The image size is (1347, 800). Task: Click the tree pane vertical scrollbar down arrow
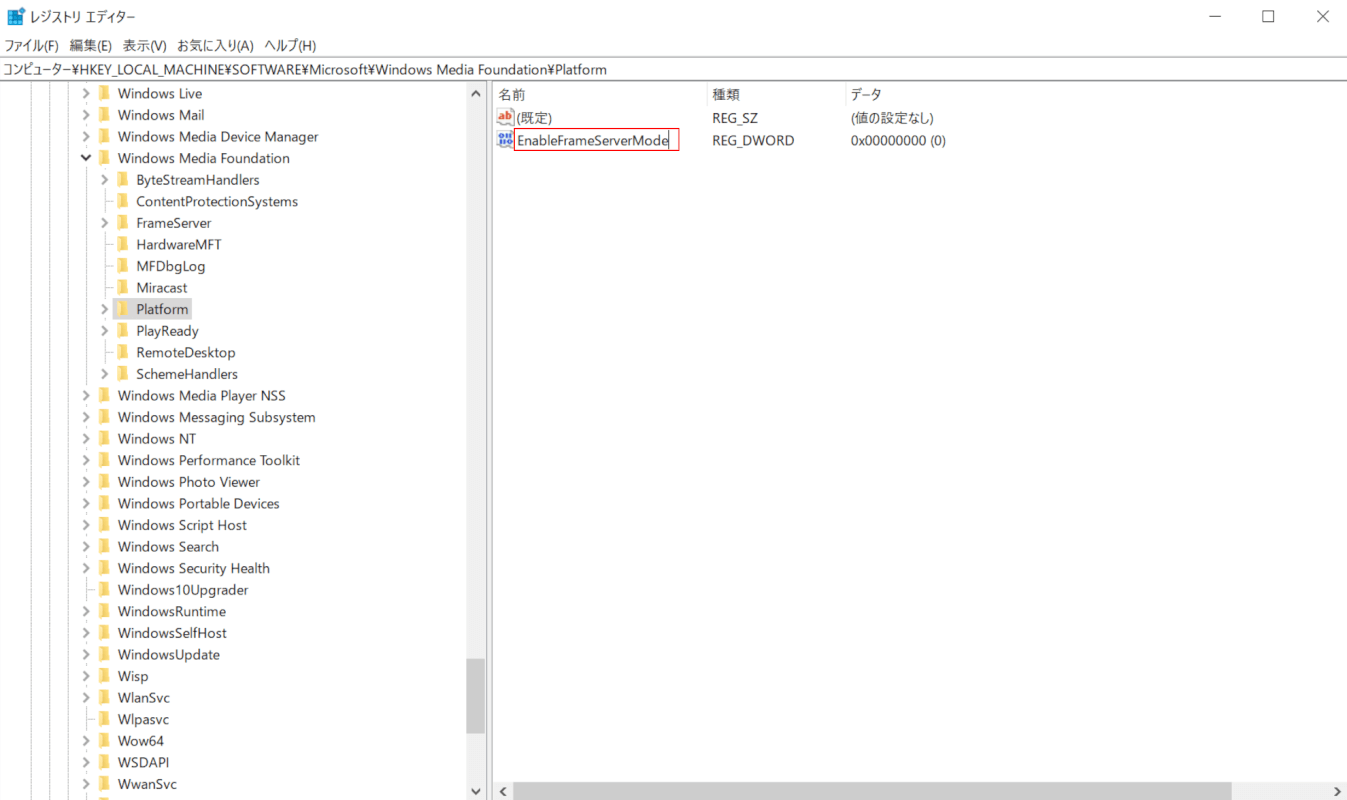[x=476, y=791]
